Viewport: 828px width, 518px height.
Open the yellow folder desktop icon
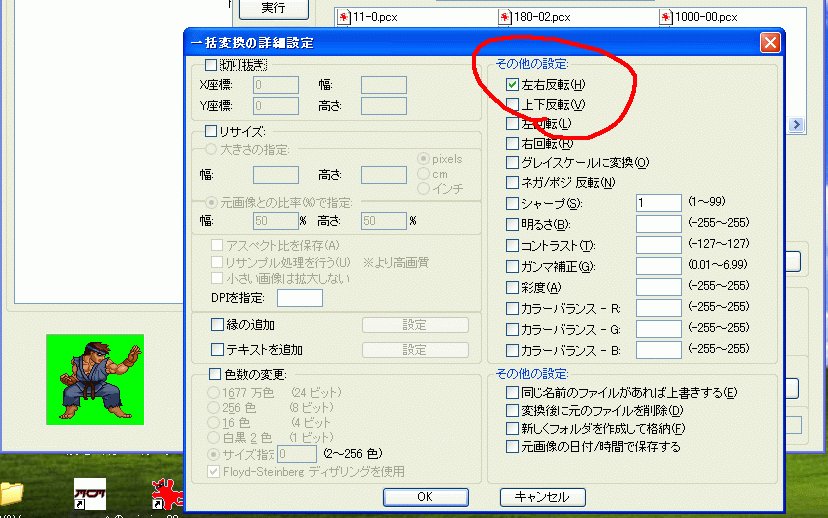coord(10,494)
